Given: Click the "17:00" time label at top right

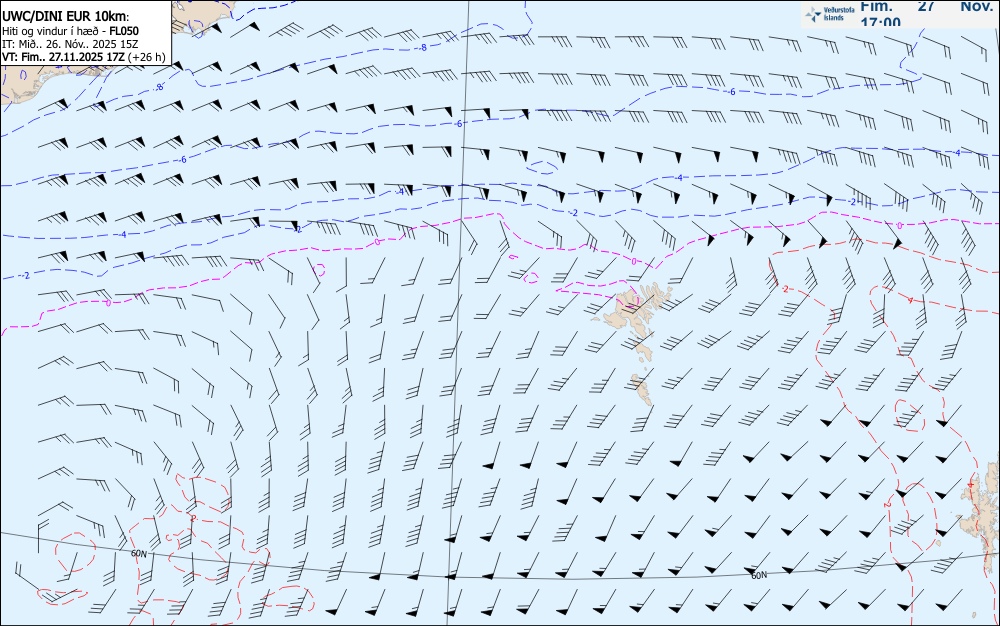Looking at the screenshot, I should [x=881, y=22].
